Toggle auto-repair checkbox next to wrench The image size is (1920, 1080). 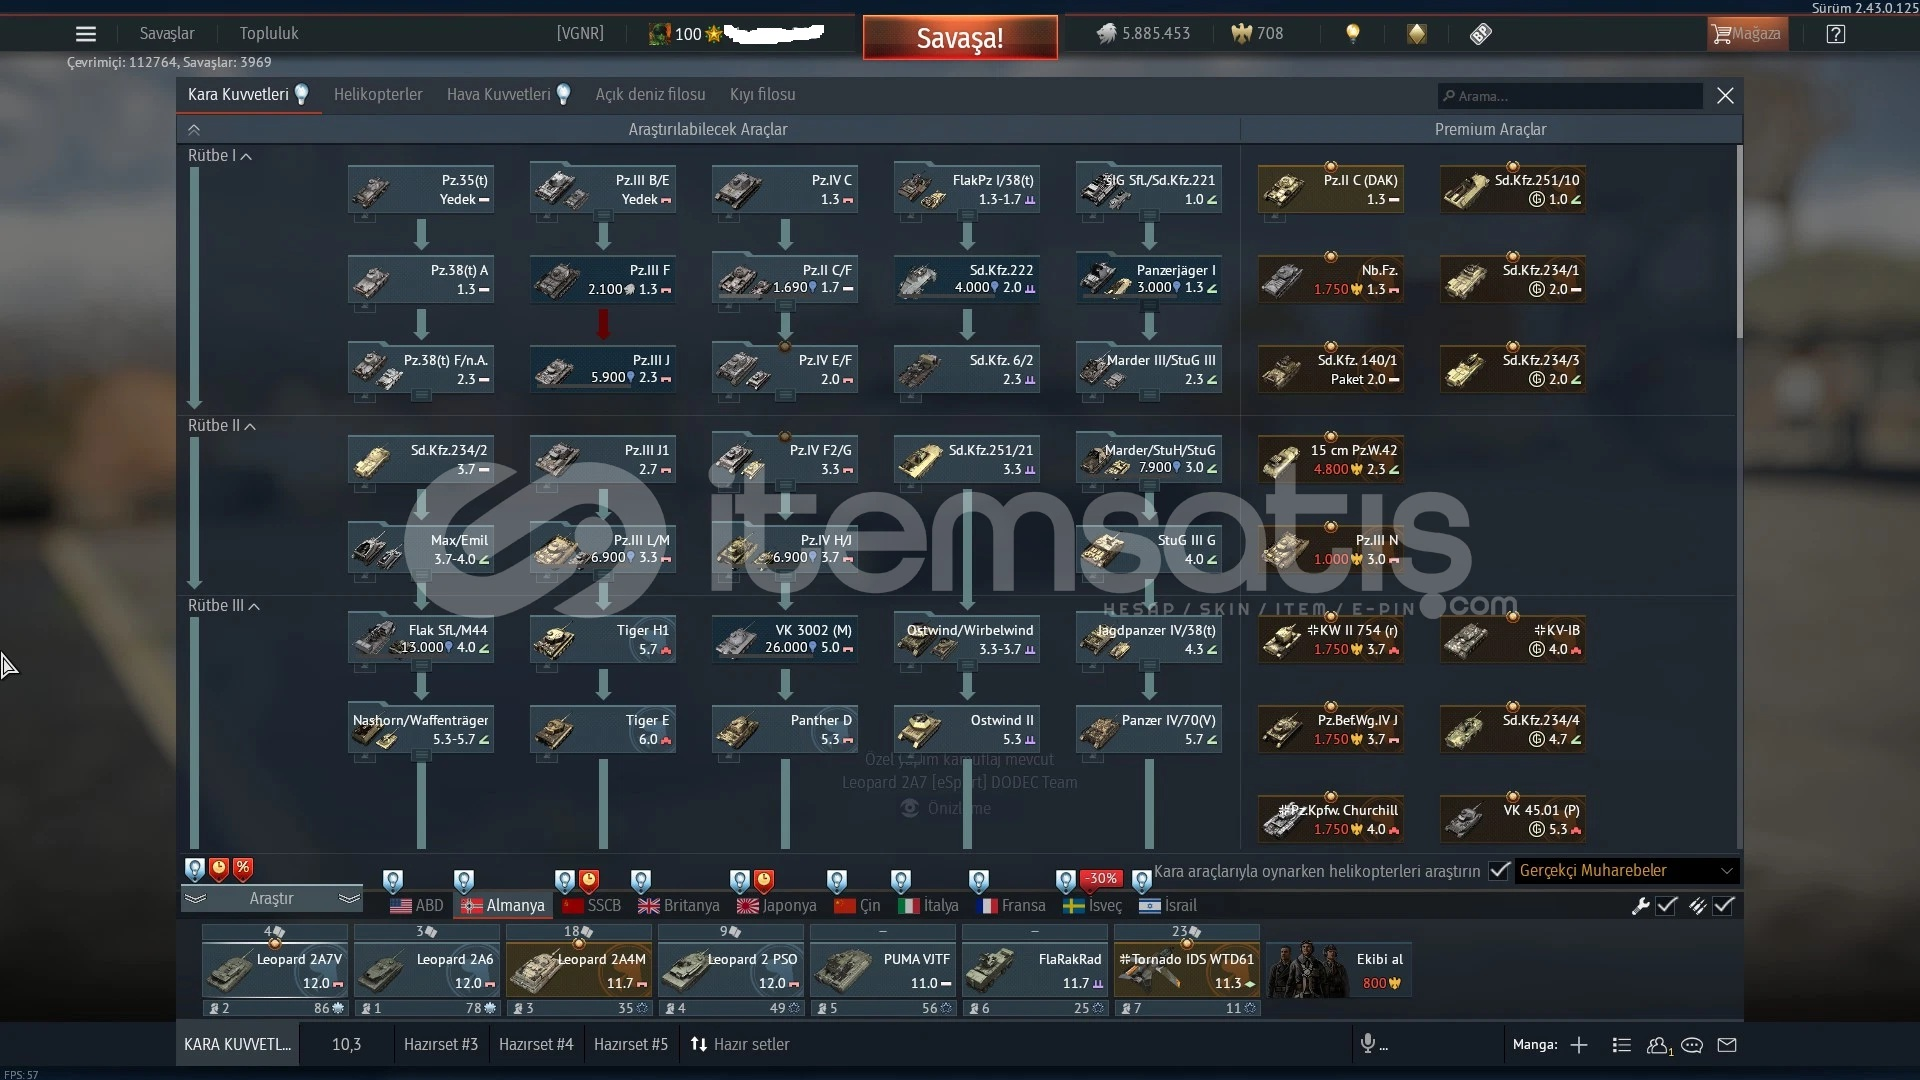coord(1666,906)
